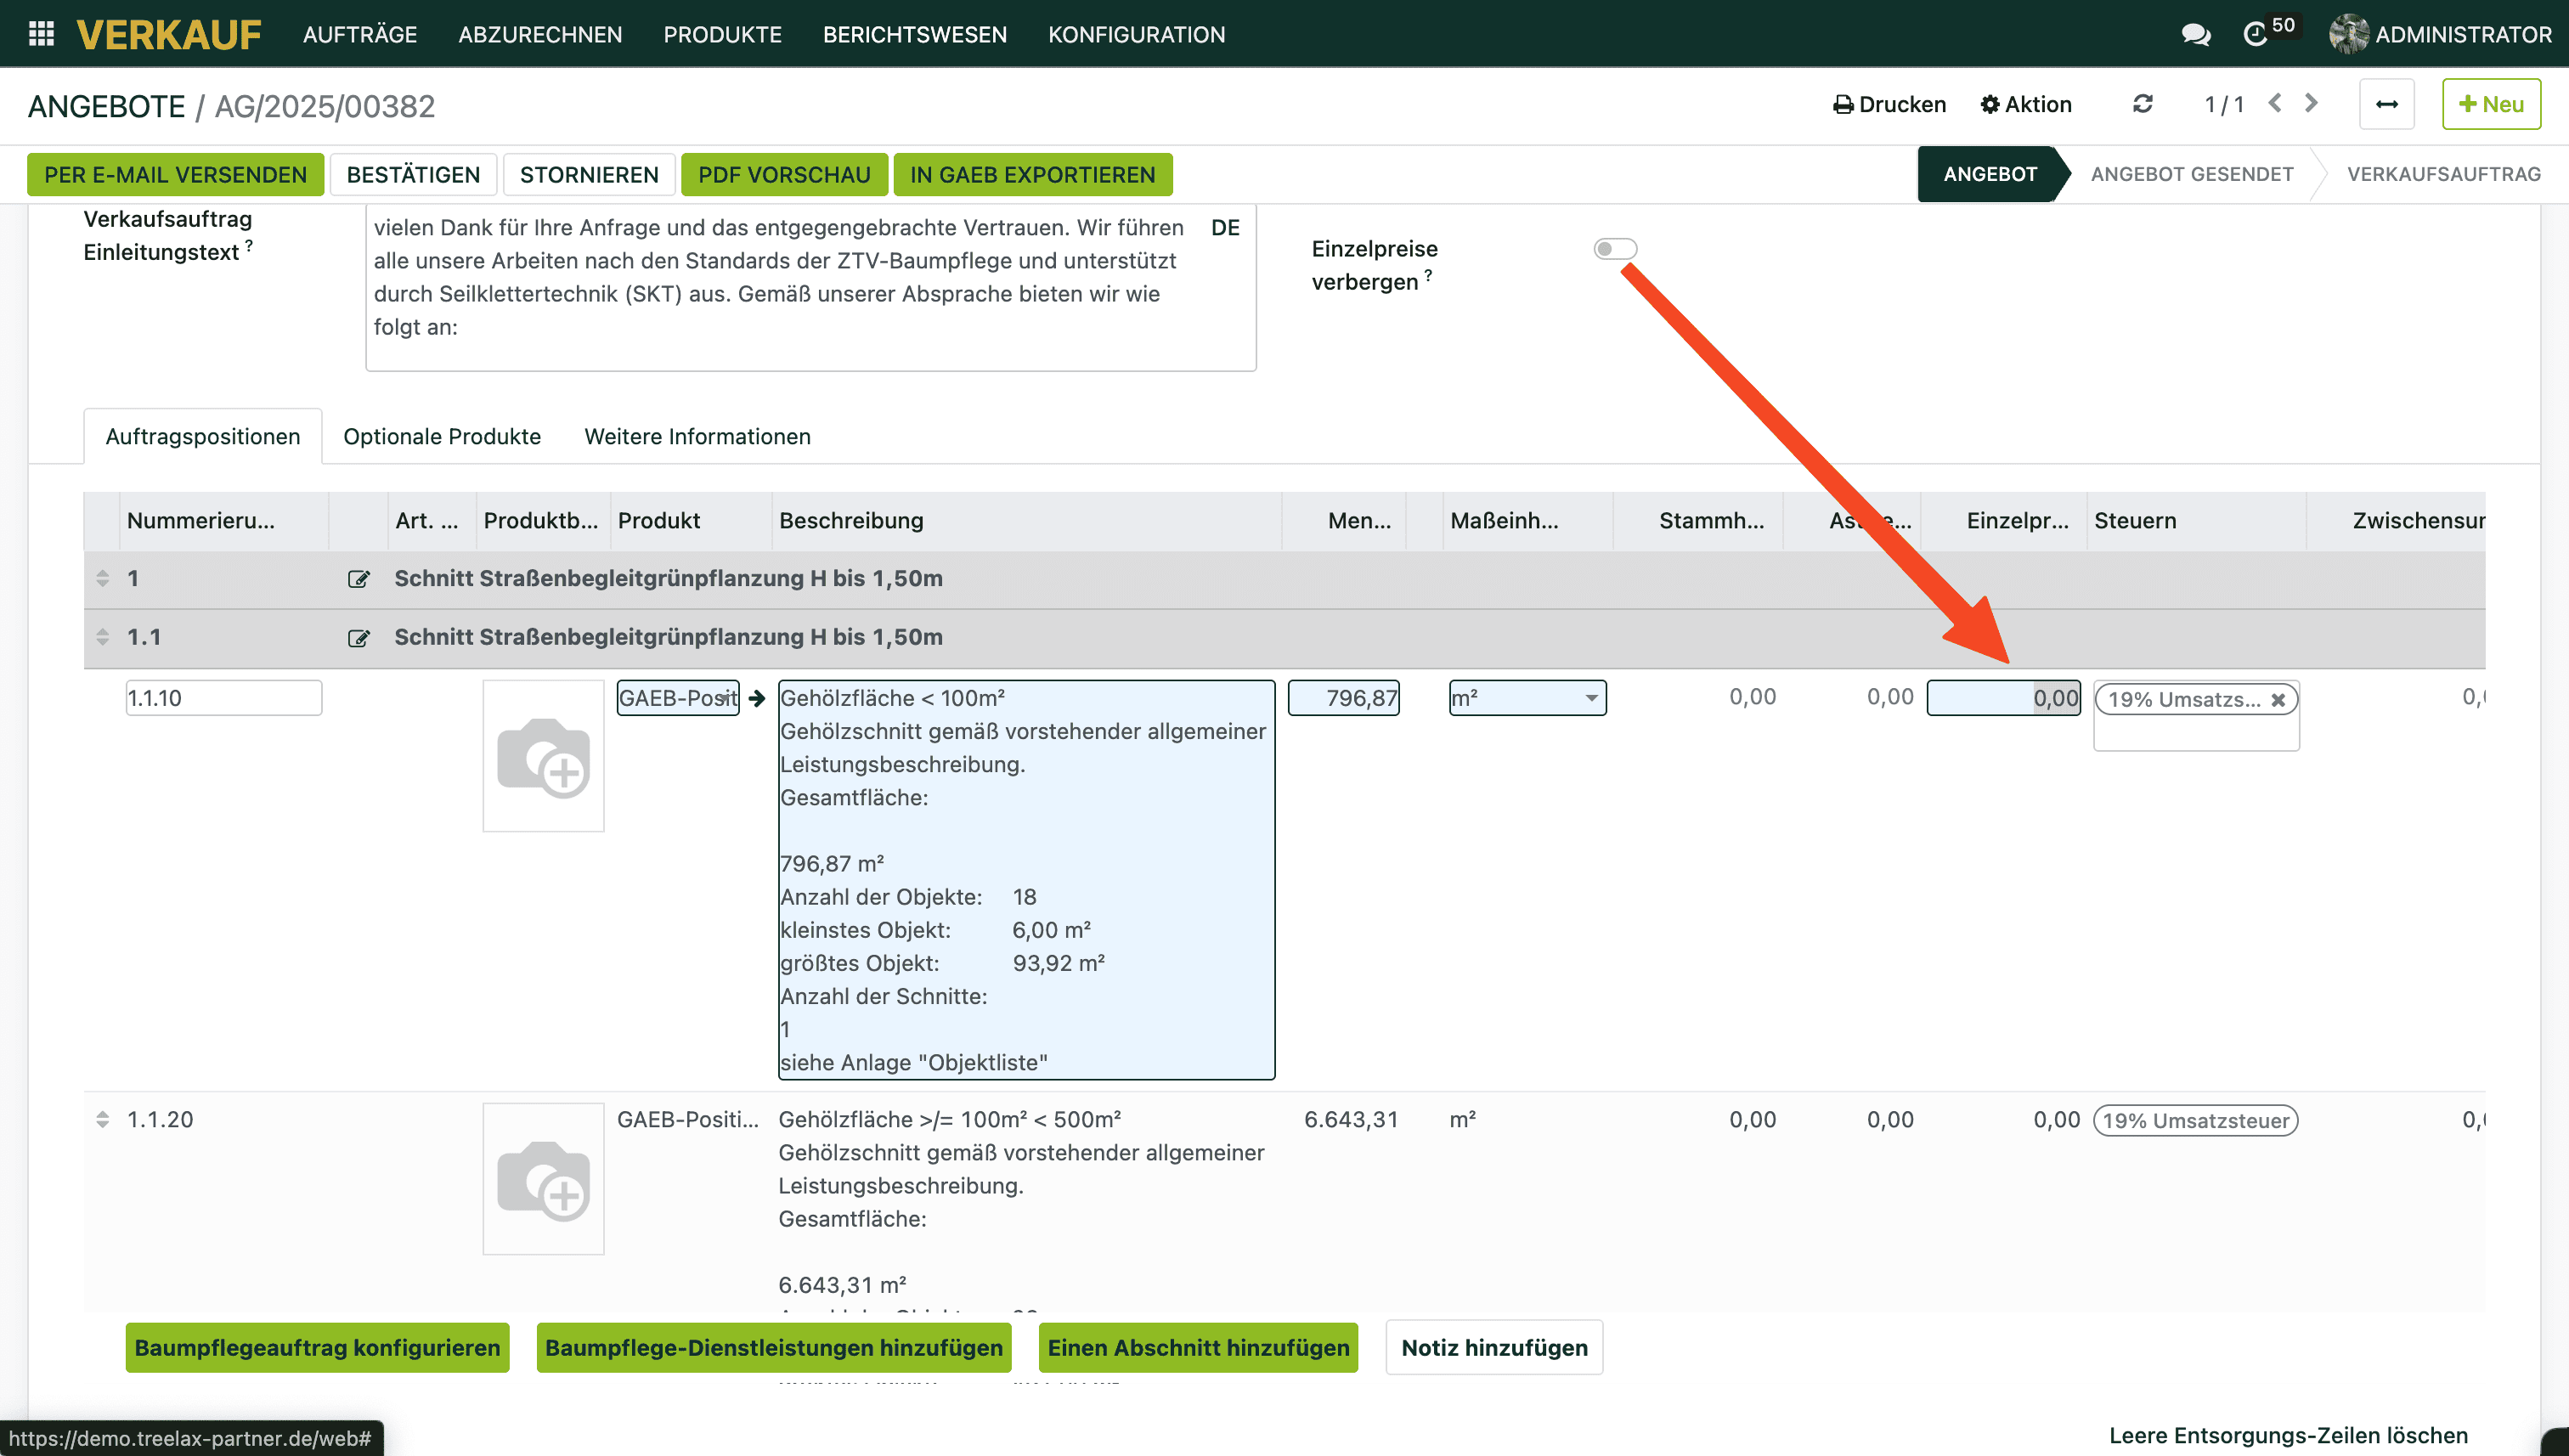Image resolution: width=2569 pixels, height=1456 pixels.
Task: Open the Aktion dropdown menu
Action: point(2026,104)
